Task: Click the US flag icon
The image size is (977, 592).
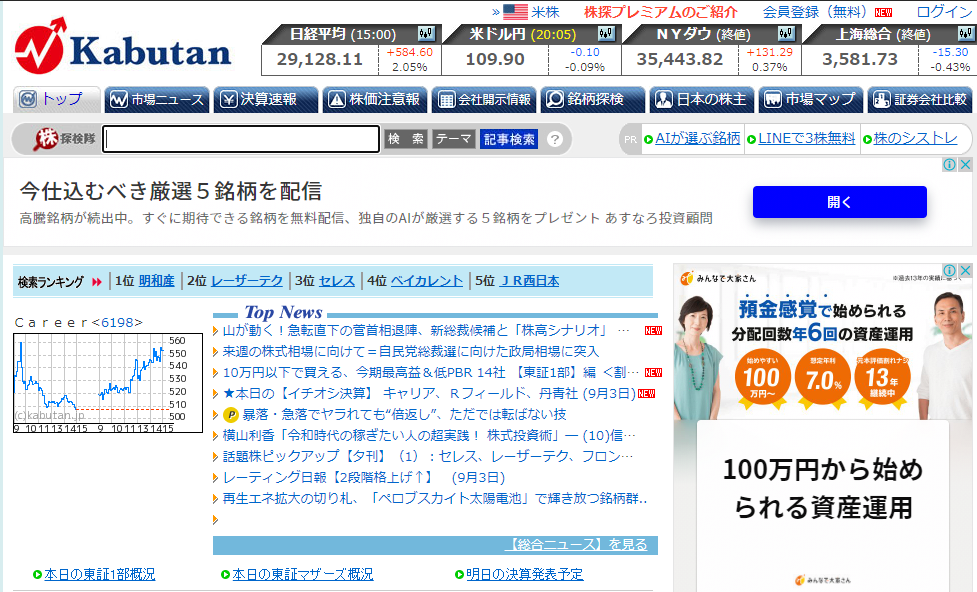Action: [x=515, y=12]
